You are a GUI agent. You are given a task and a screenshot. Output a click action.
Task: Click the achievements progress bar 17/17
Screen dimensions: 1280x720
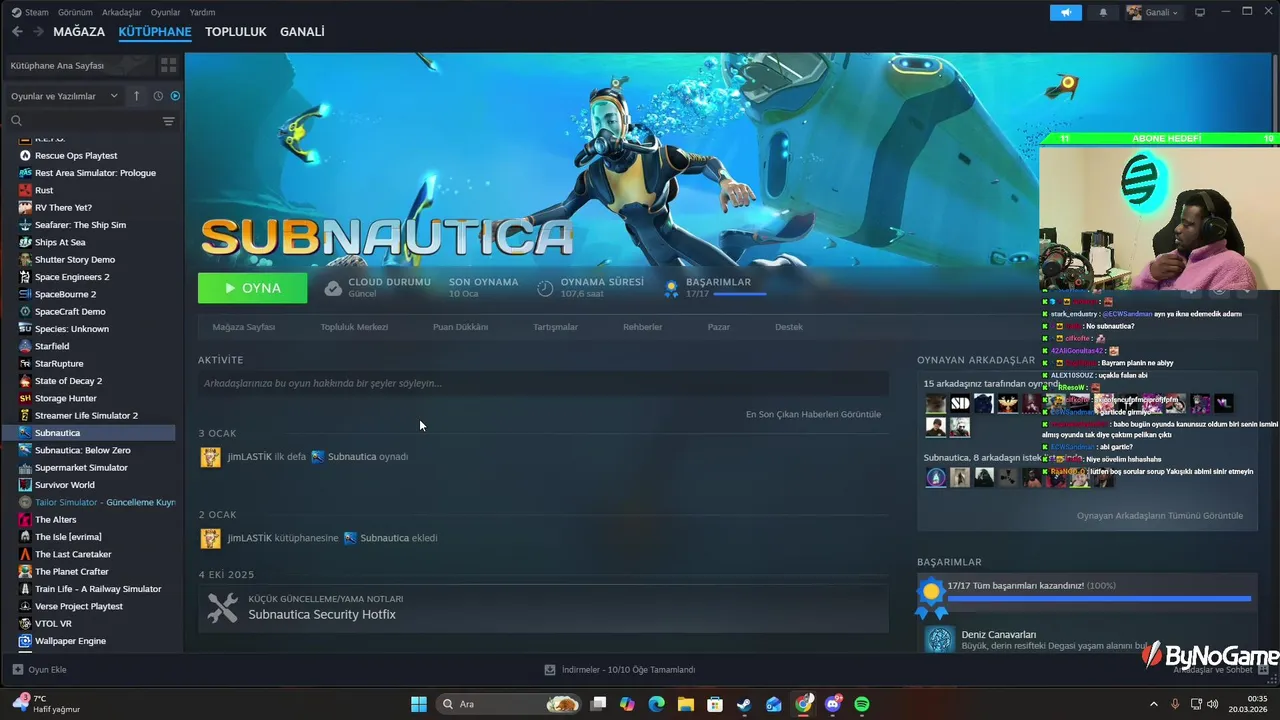point(1098,599)
